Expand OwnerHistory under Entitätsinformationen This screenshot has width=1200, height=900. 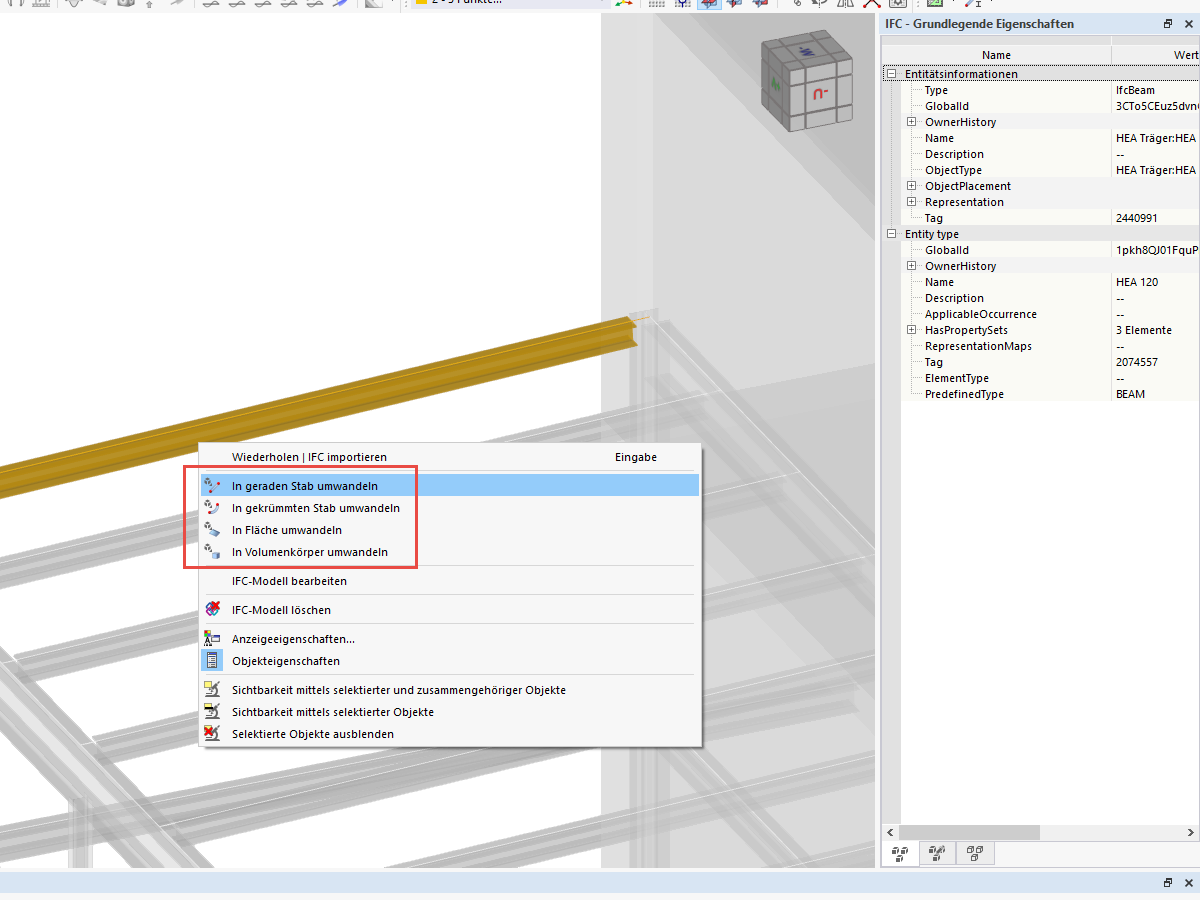point(911,122)
